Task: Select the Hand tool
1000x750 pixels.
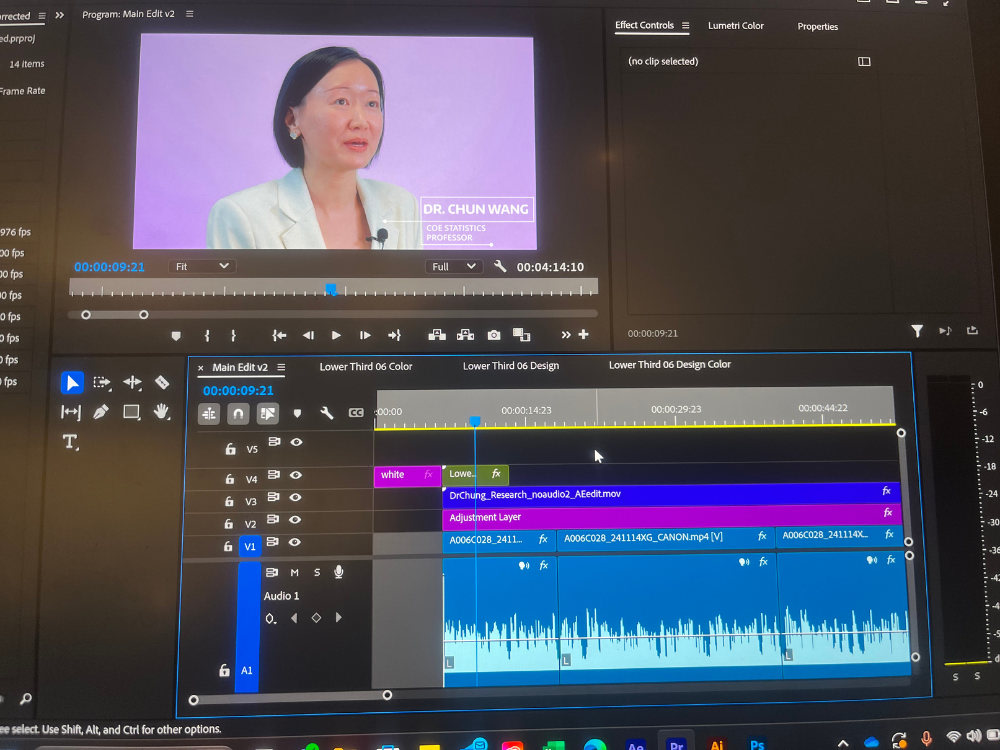Action: coord(161,411)
